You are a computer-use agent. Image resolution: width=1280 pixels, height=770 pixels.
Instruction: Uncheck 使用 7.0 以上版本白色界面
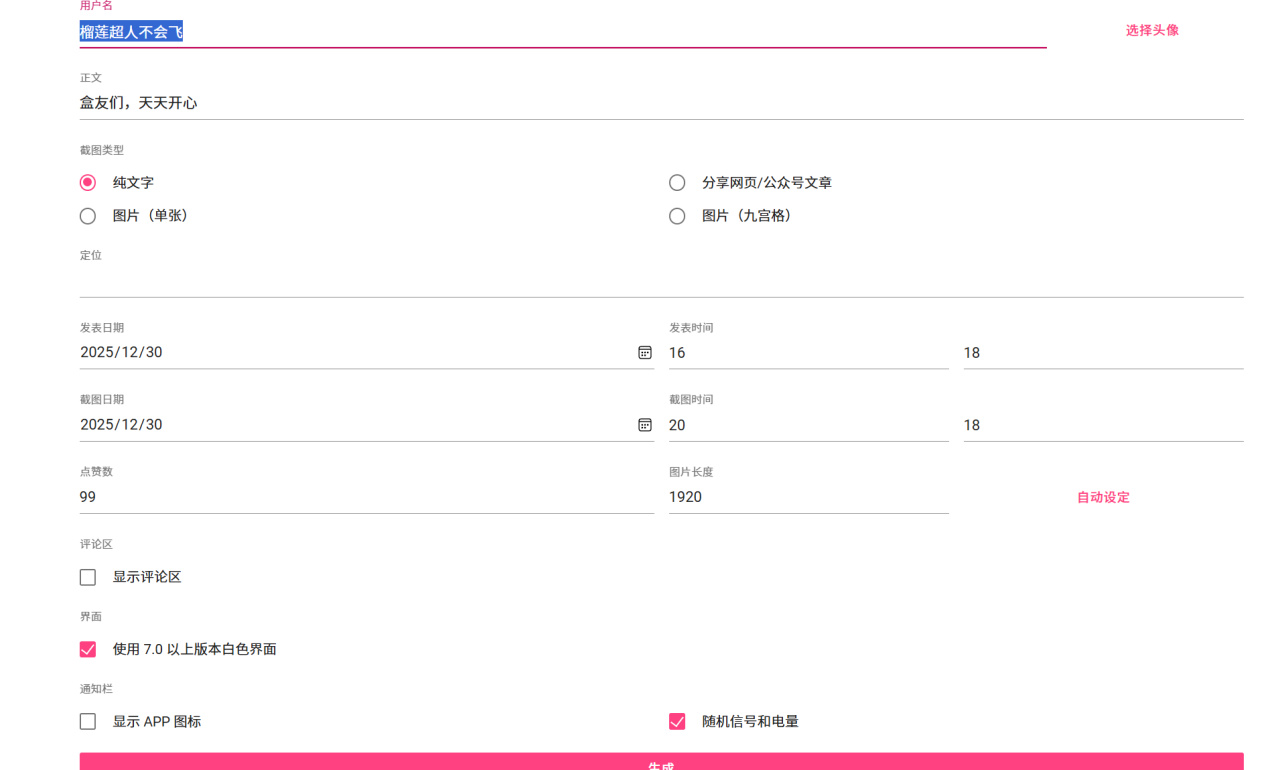point(88,650)
